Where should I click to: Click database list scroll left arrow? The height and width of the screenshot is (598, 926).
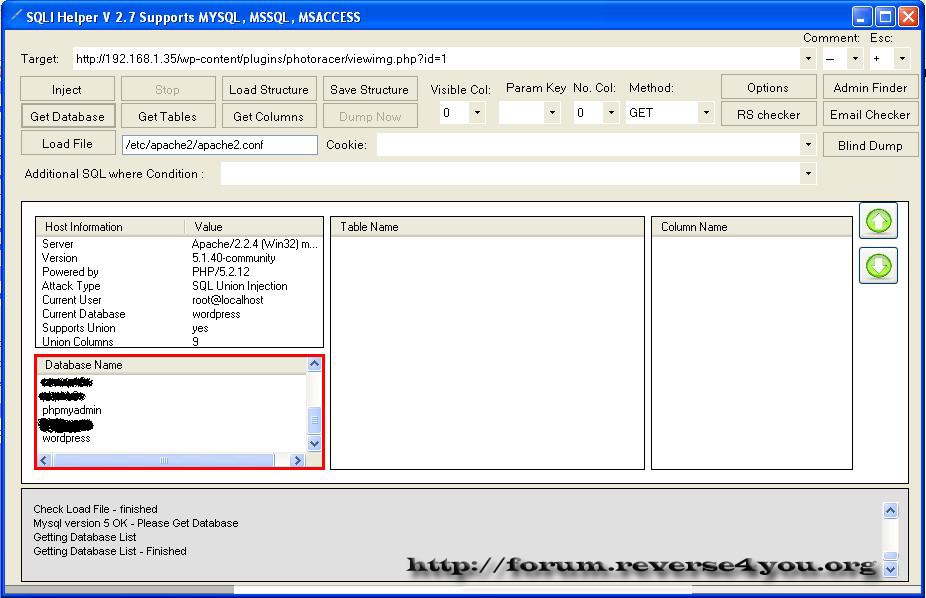[44, 460]
